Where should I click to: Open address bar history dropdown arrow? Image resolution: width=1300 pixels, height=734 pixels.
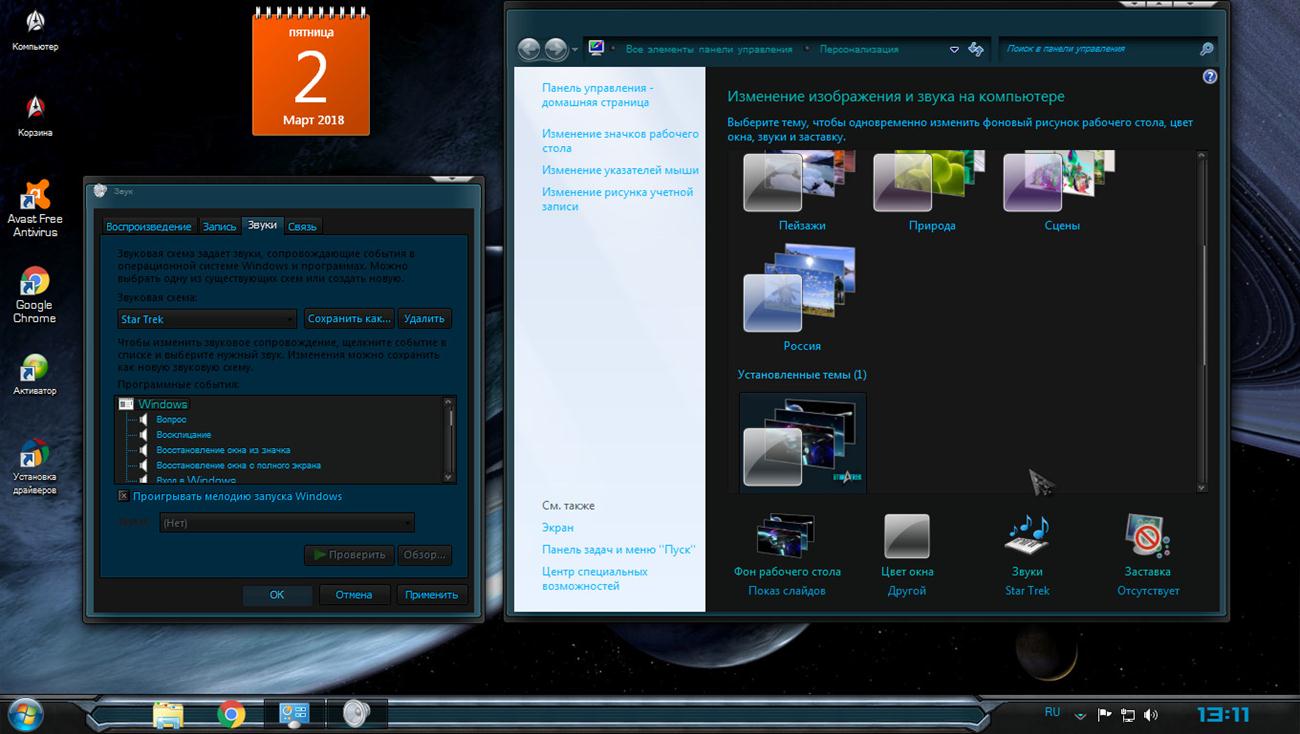[954, 49]
